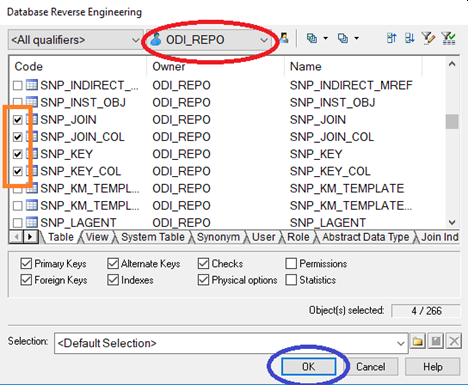
Task: Click Move Selected Items to Bottom icon
Action: pyautogui.click(x=410, y=38)
